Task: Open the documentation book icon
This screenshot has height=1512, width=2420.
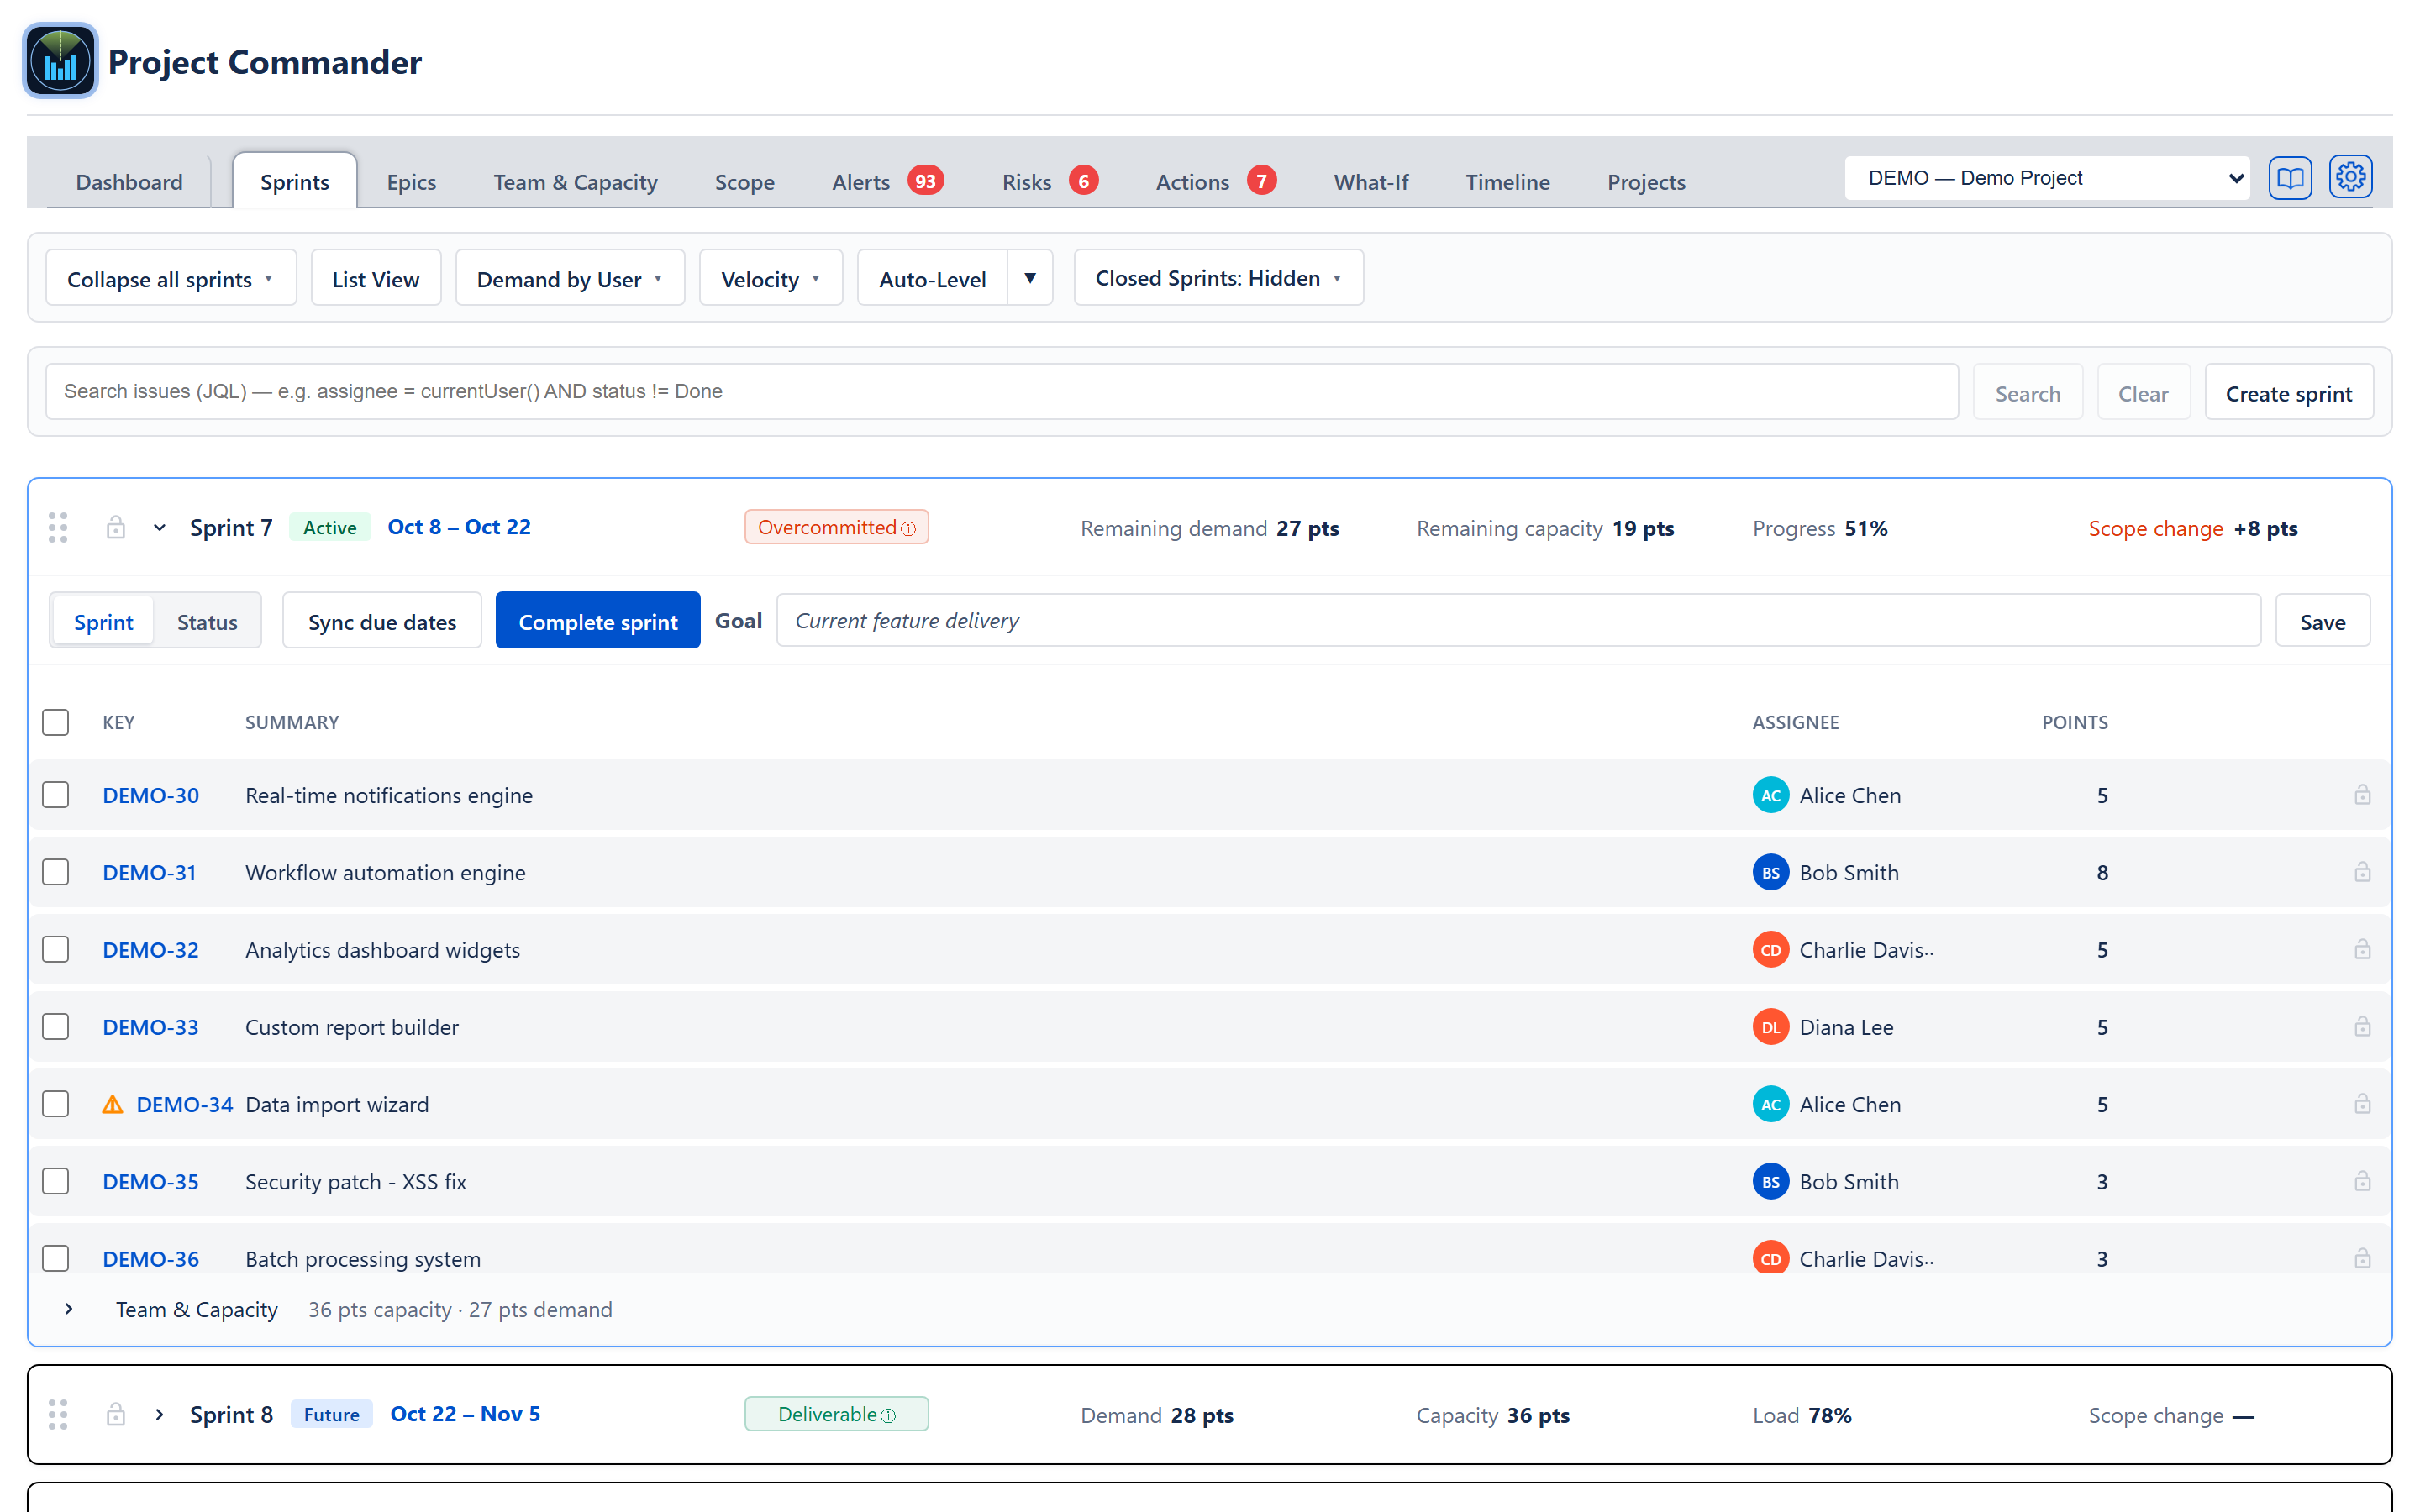Action: [2290, 179]
